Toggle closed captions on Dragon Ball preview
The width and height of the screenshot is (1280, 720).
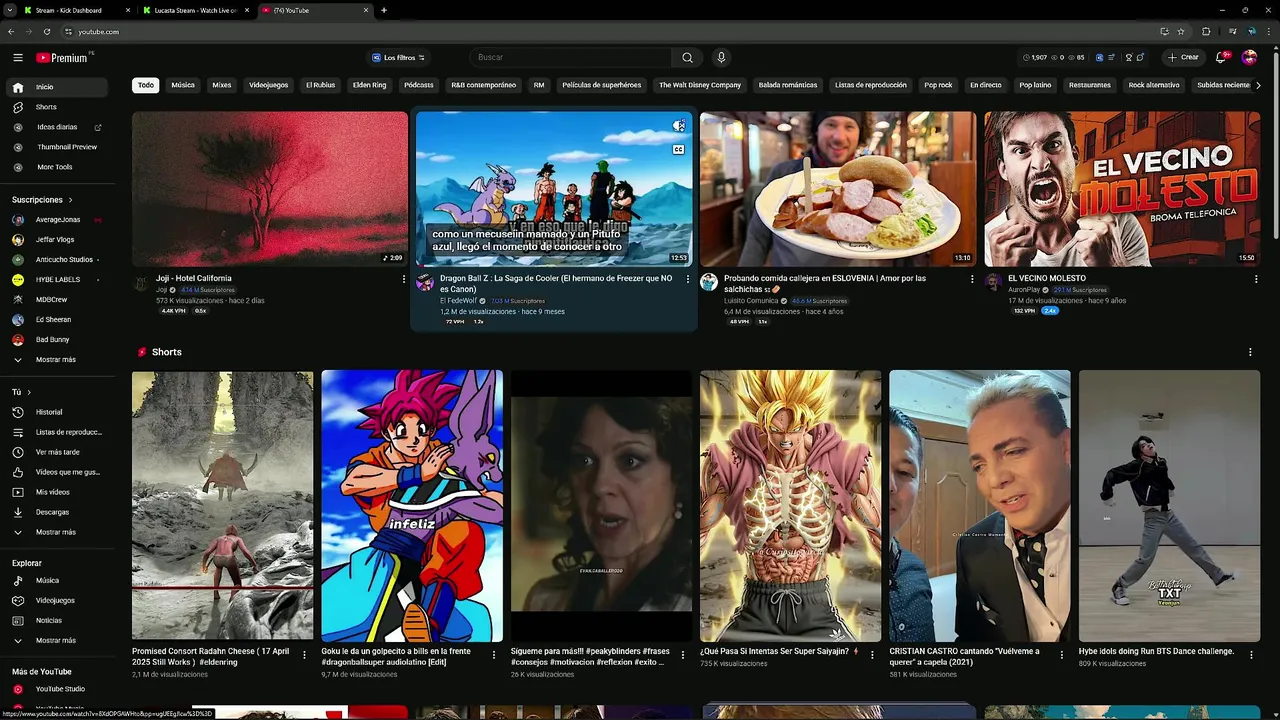(x=678, y=149)
